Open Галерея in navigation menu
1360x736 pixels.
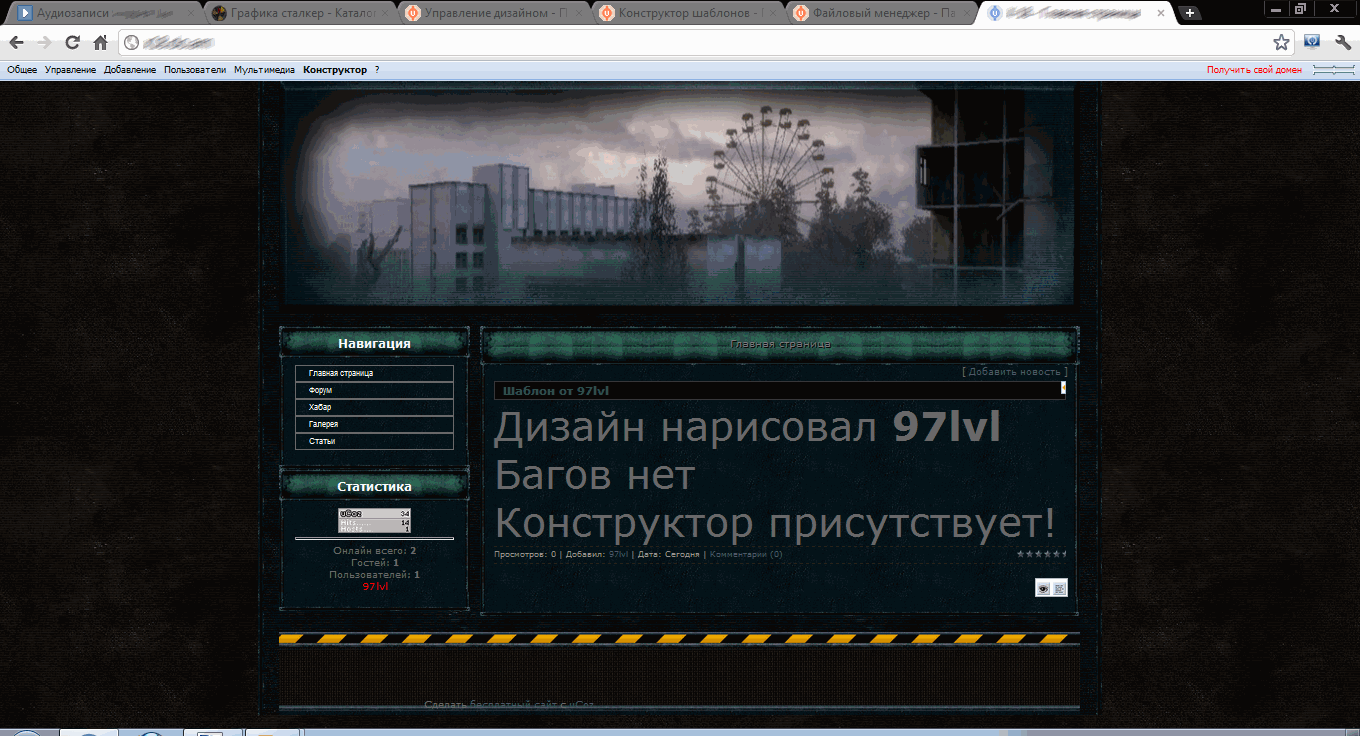tap(374, 424)
